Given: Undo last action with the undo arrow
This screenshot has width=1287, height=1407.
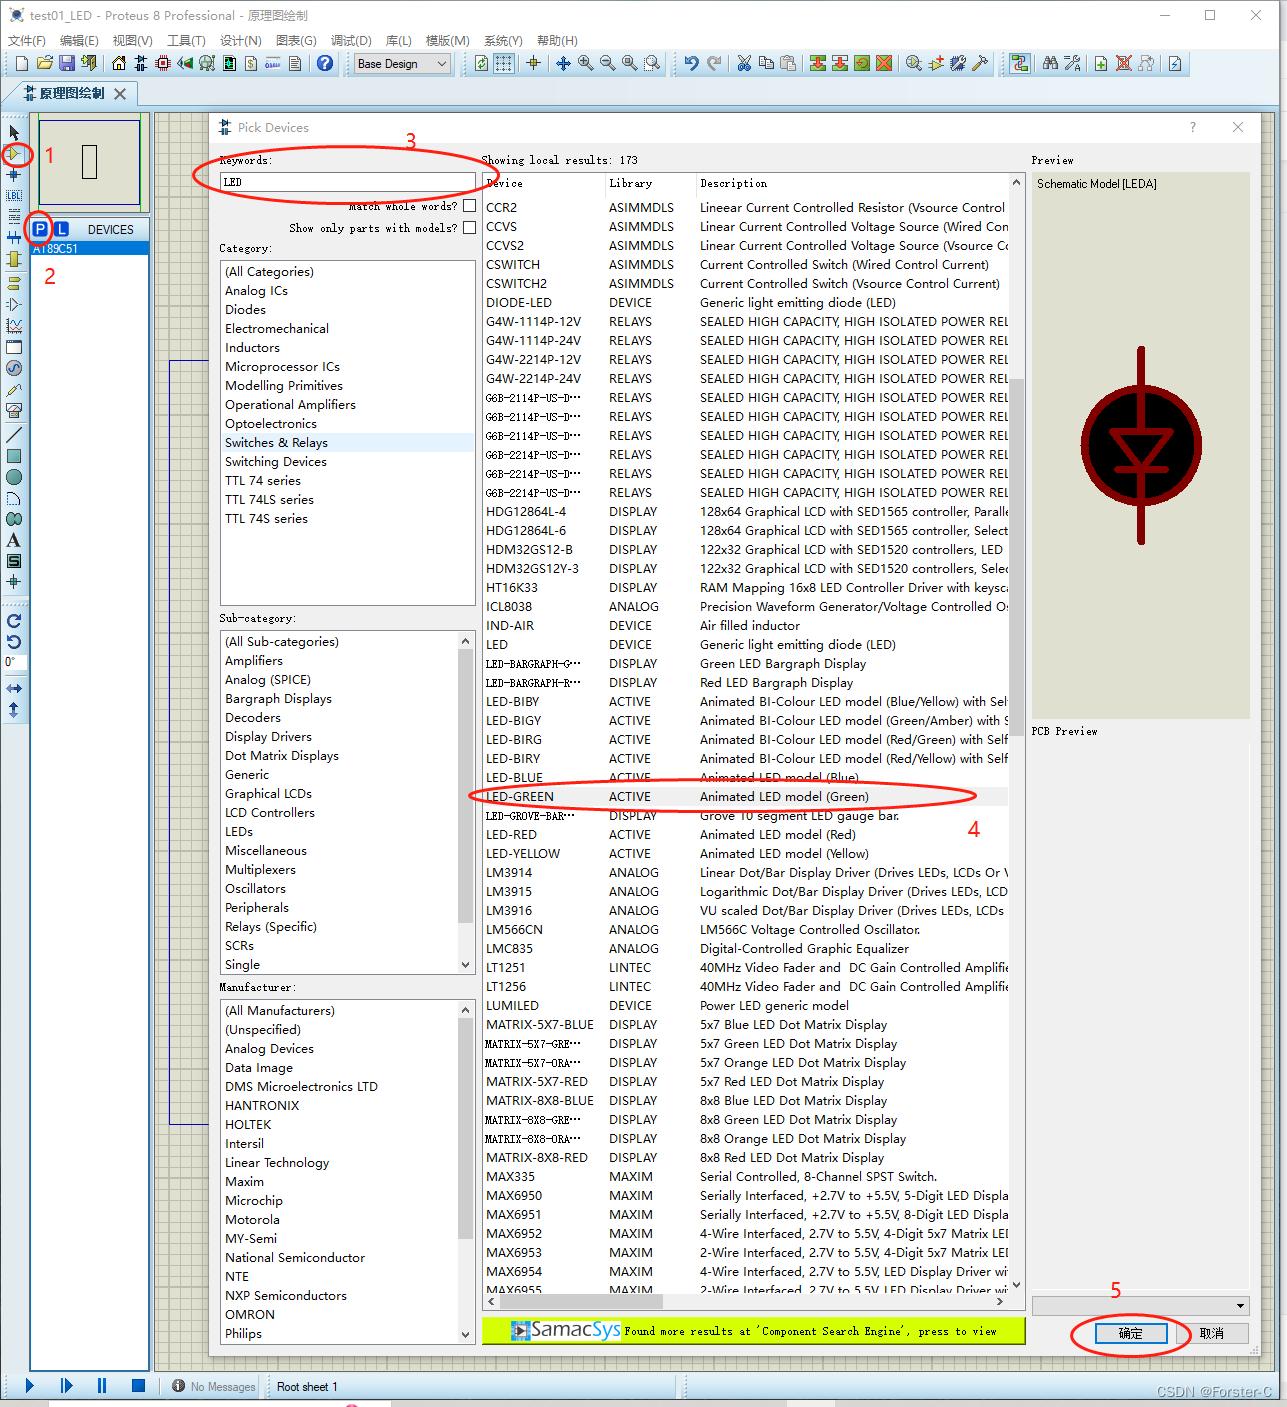Looking at the screenshot, I should coord(691,63).
